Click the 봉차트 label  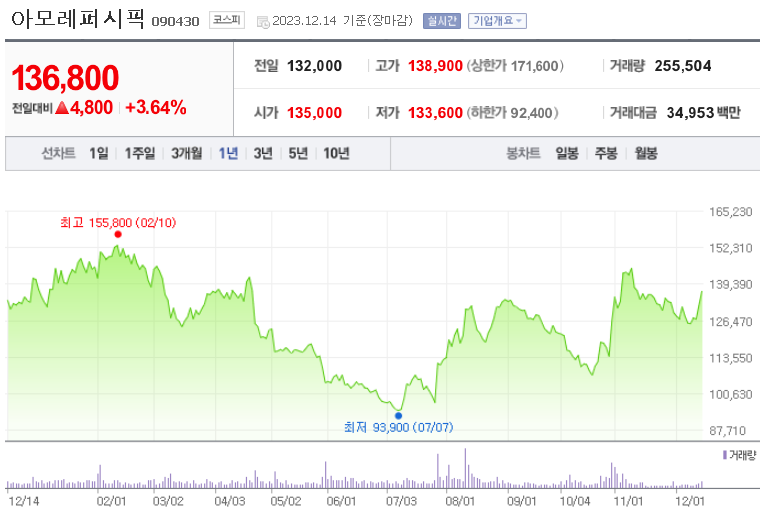[x=523, y=154]
